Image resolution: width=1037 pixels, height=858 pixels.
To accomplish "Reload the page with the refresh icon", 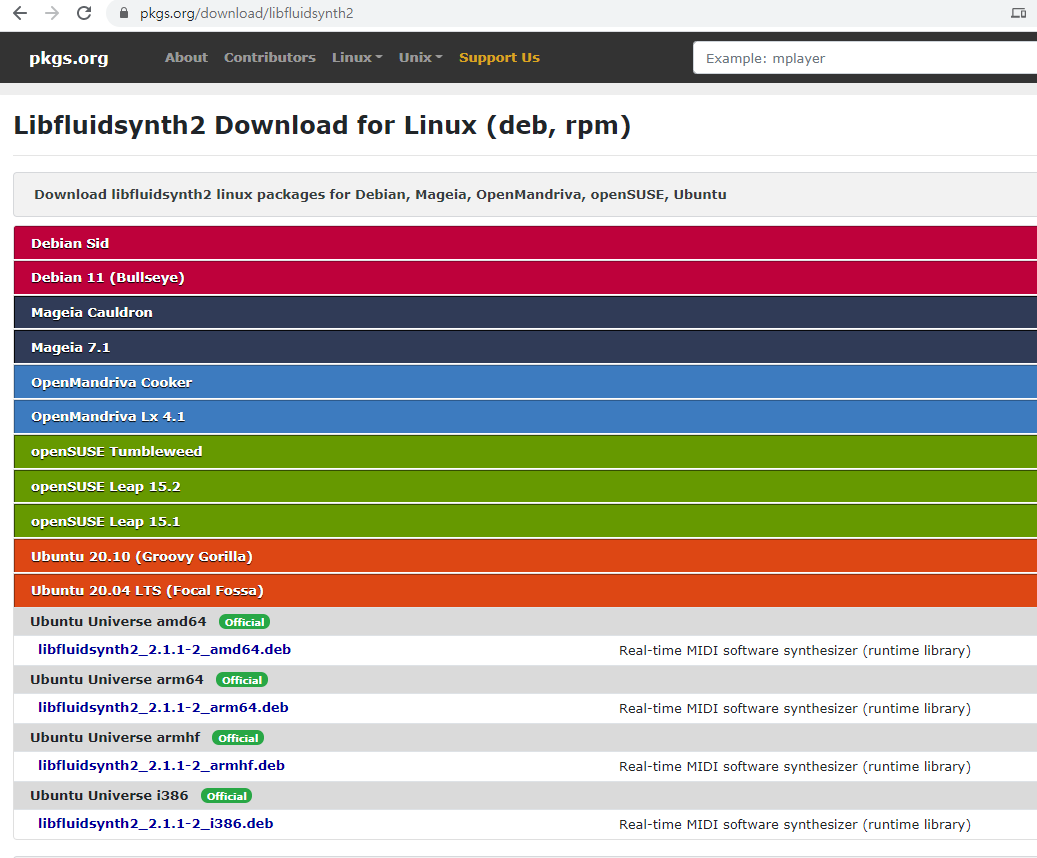I will pyautogui.click(x=84, y=13).
